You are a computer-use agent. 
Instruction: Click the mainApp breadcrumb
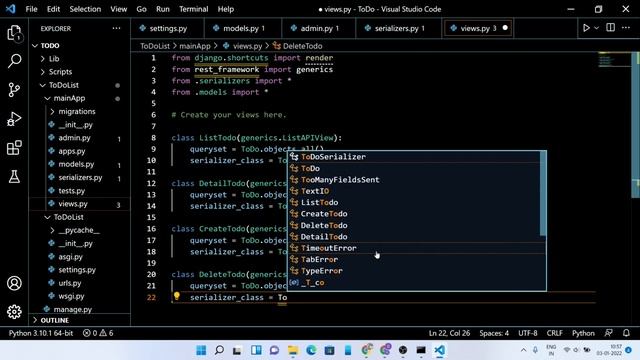pyautogui.click(x=195, y=46)
